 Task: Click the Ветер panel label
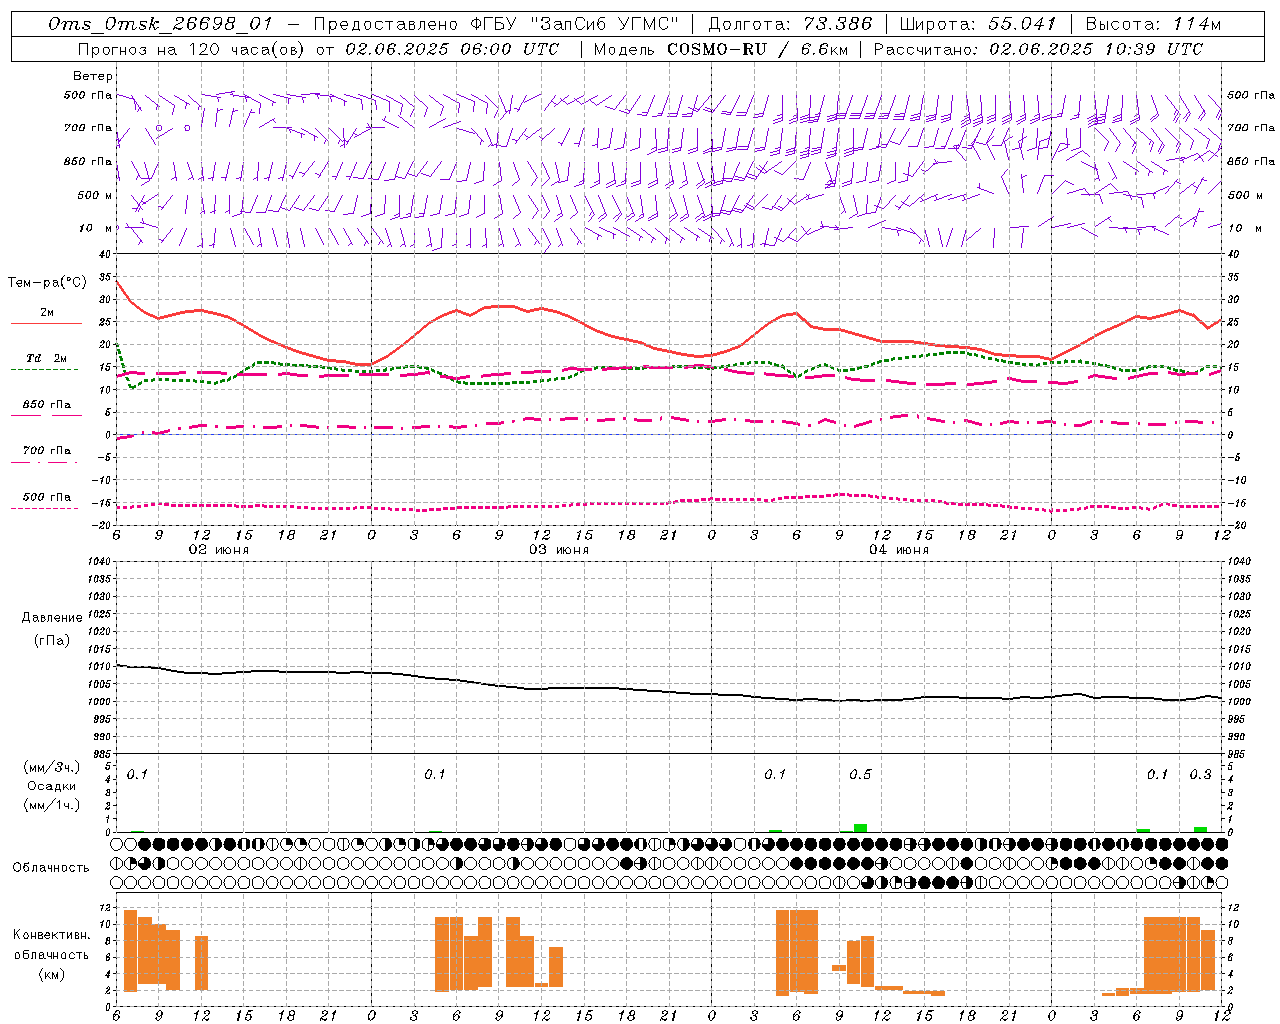click(93, 76)
